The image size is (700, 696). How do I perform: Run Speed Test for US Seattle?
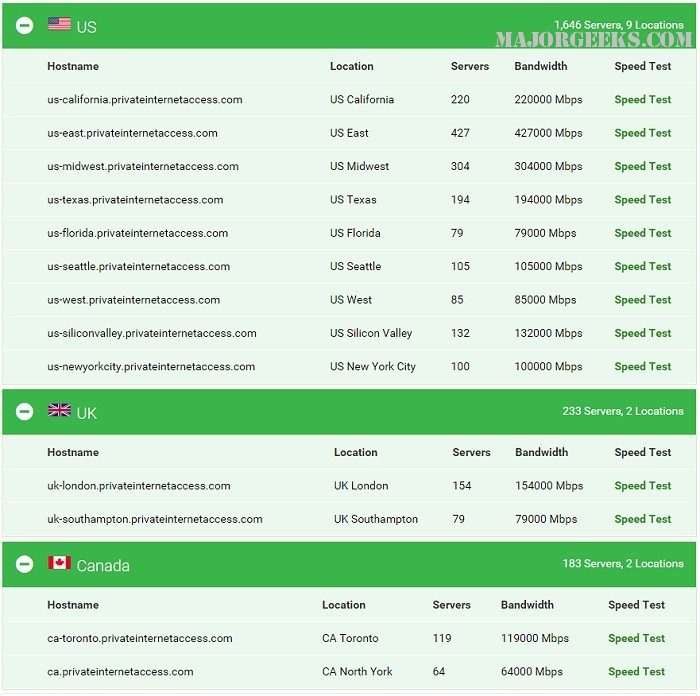point(642,267)
